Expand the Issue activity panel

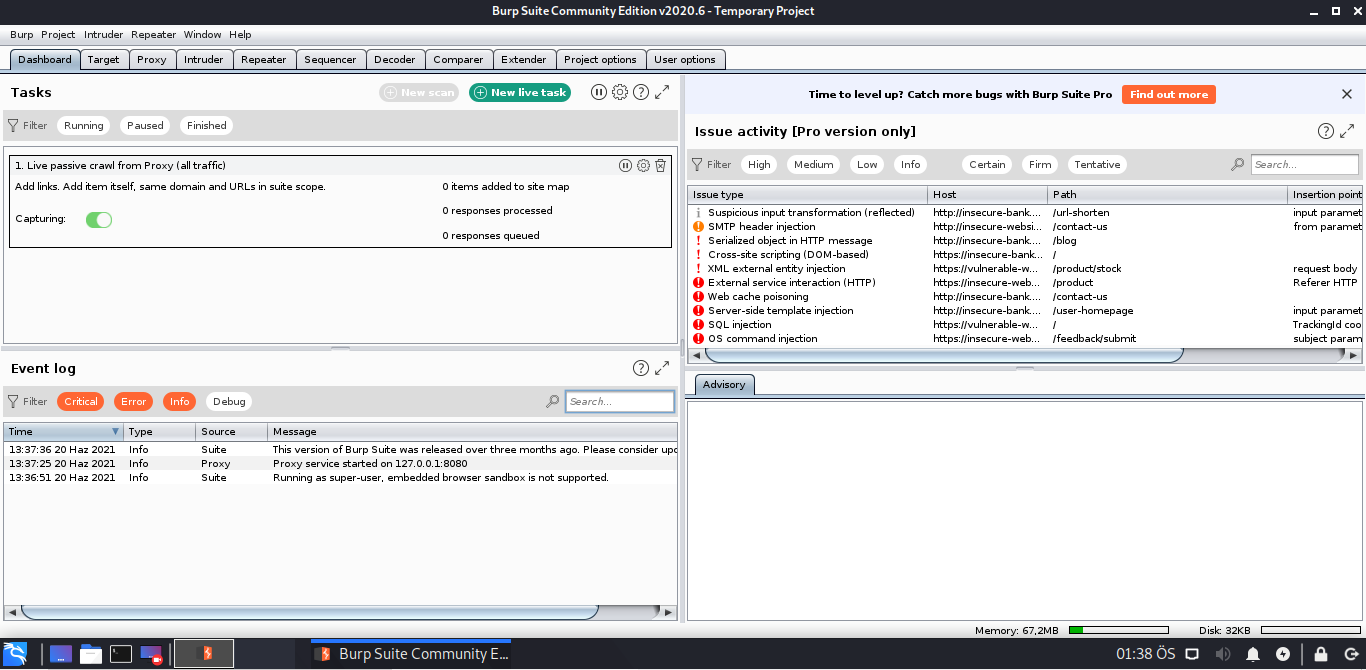tap(1348, 131)
